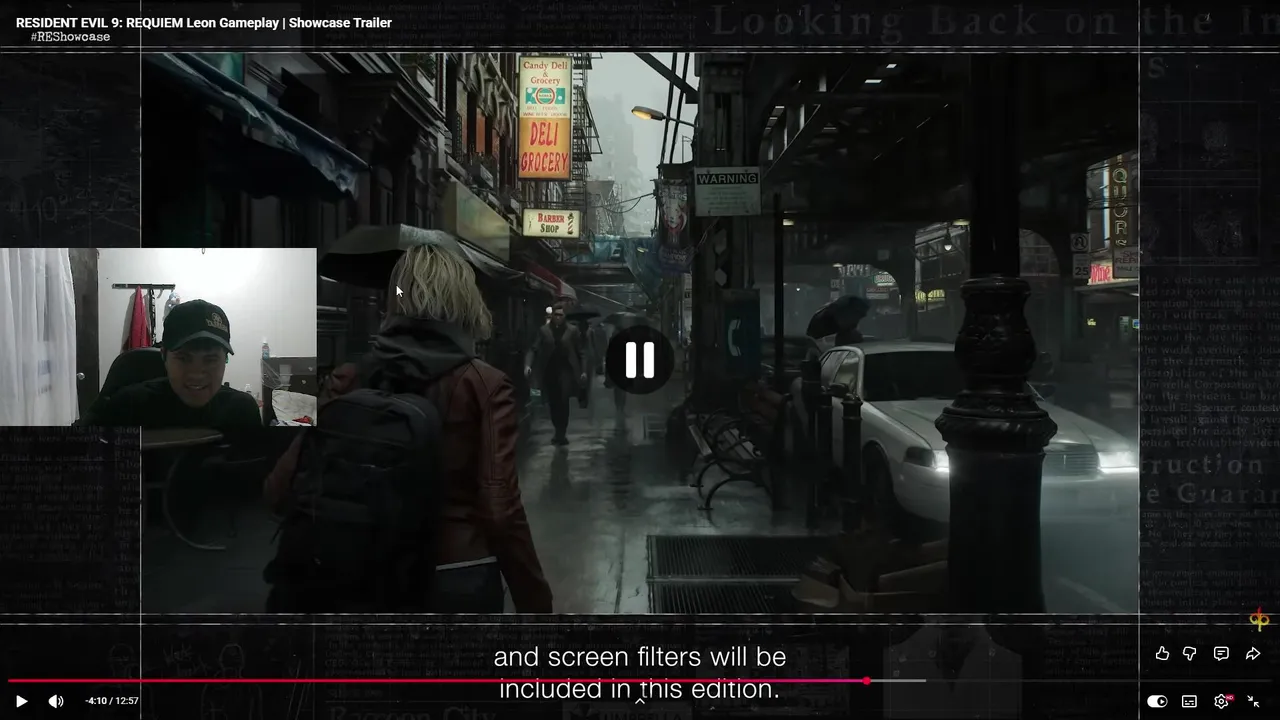Dislike the video with thumbs-down icon
Image resolution: width=1280 pixels, height=720 pixels.
pos(1190,654)
